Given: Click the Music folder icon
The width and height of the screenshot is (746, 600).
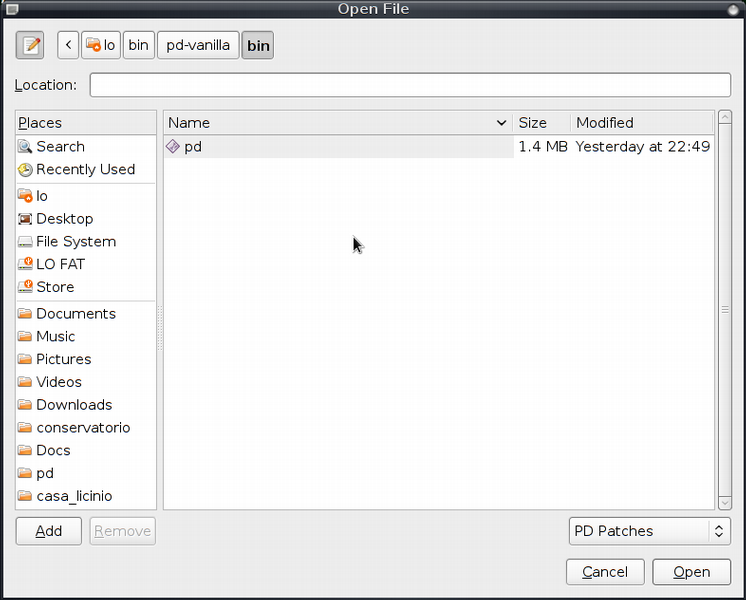Looking at the screenshot, I should tap(25, 336).
